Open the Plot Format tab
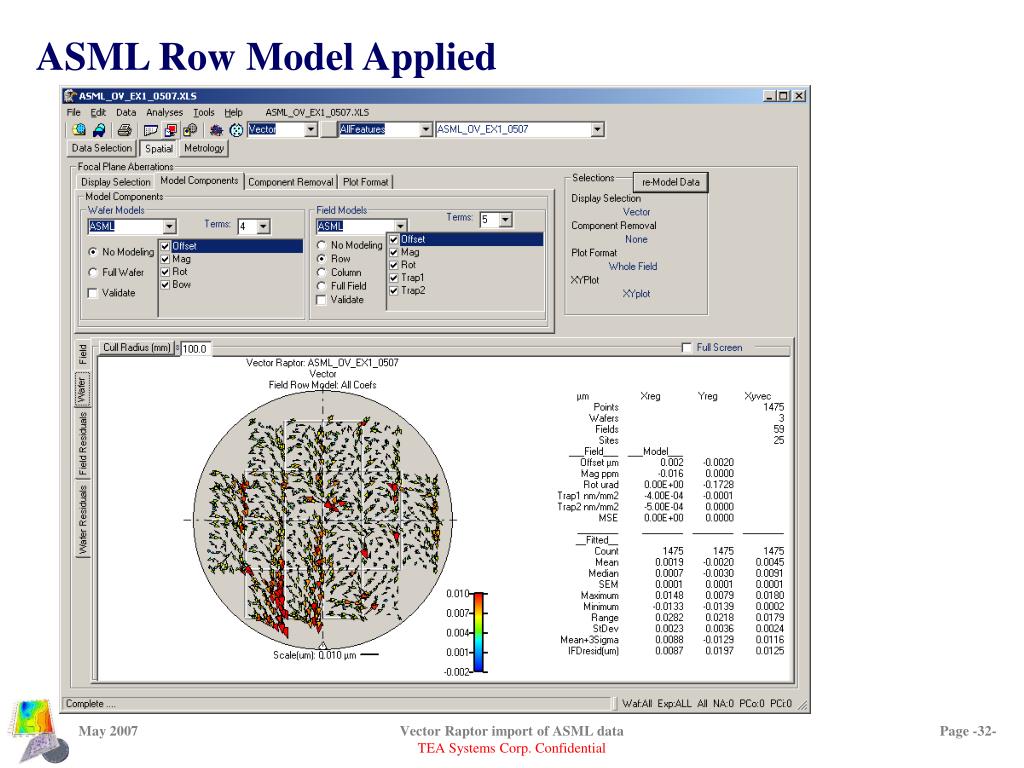 (366, 182)
